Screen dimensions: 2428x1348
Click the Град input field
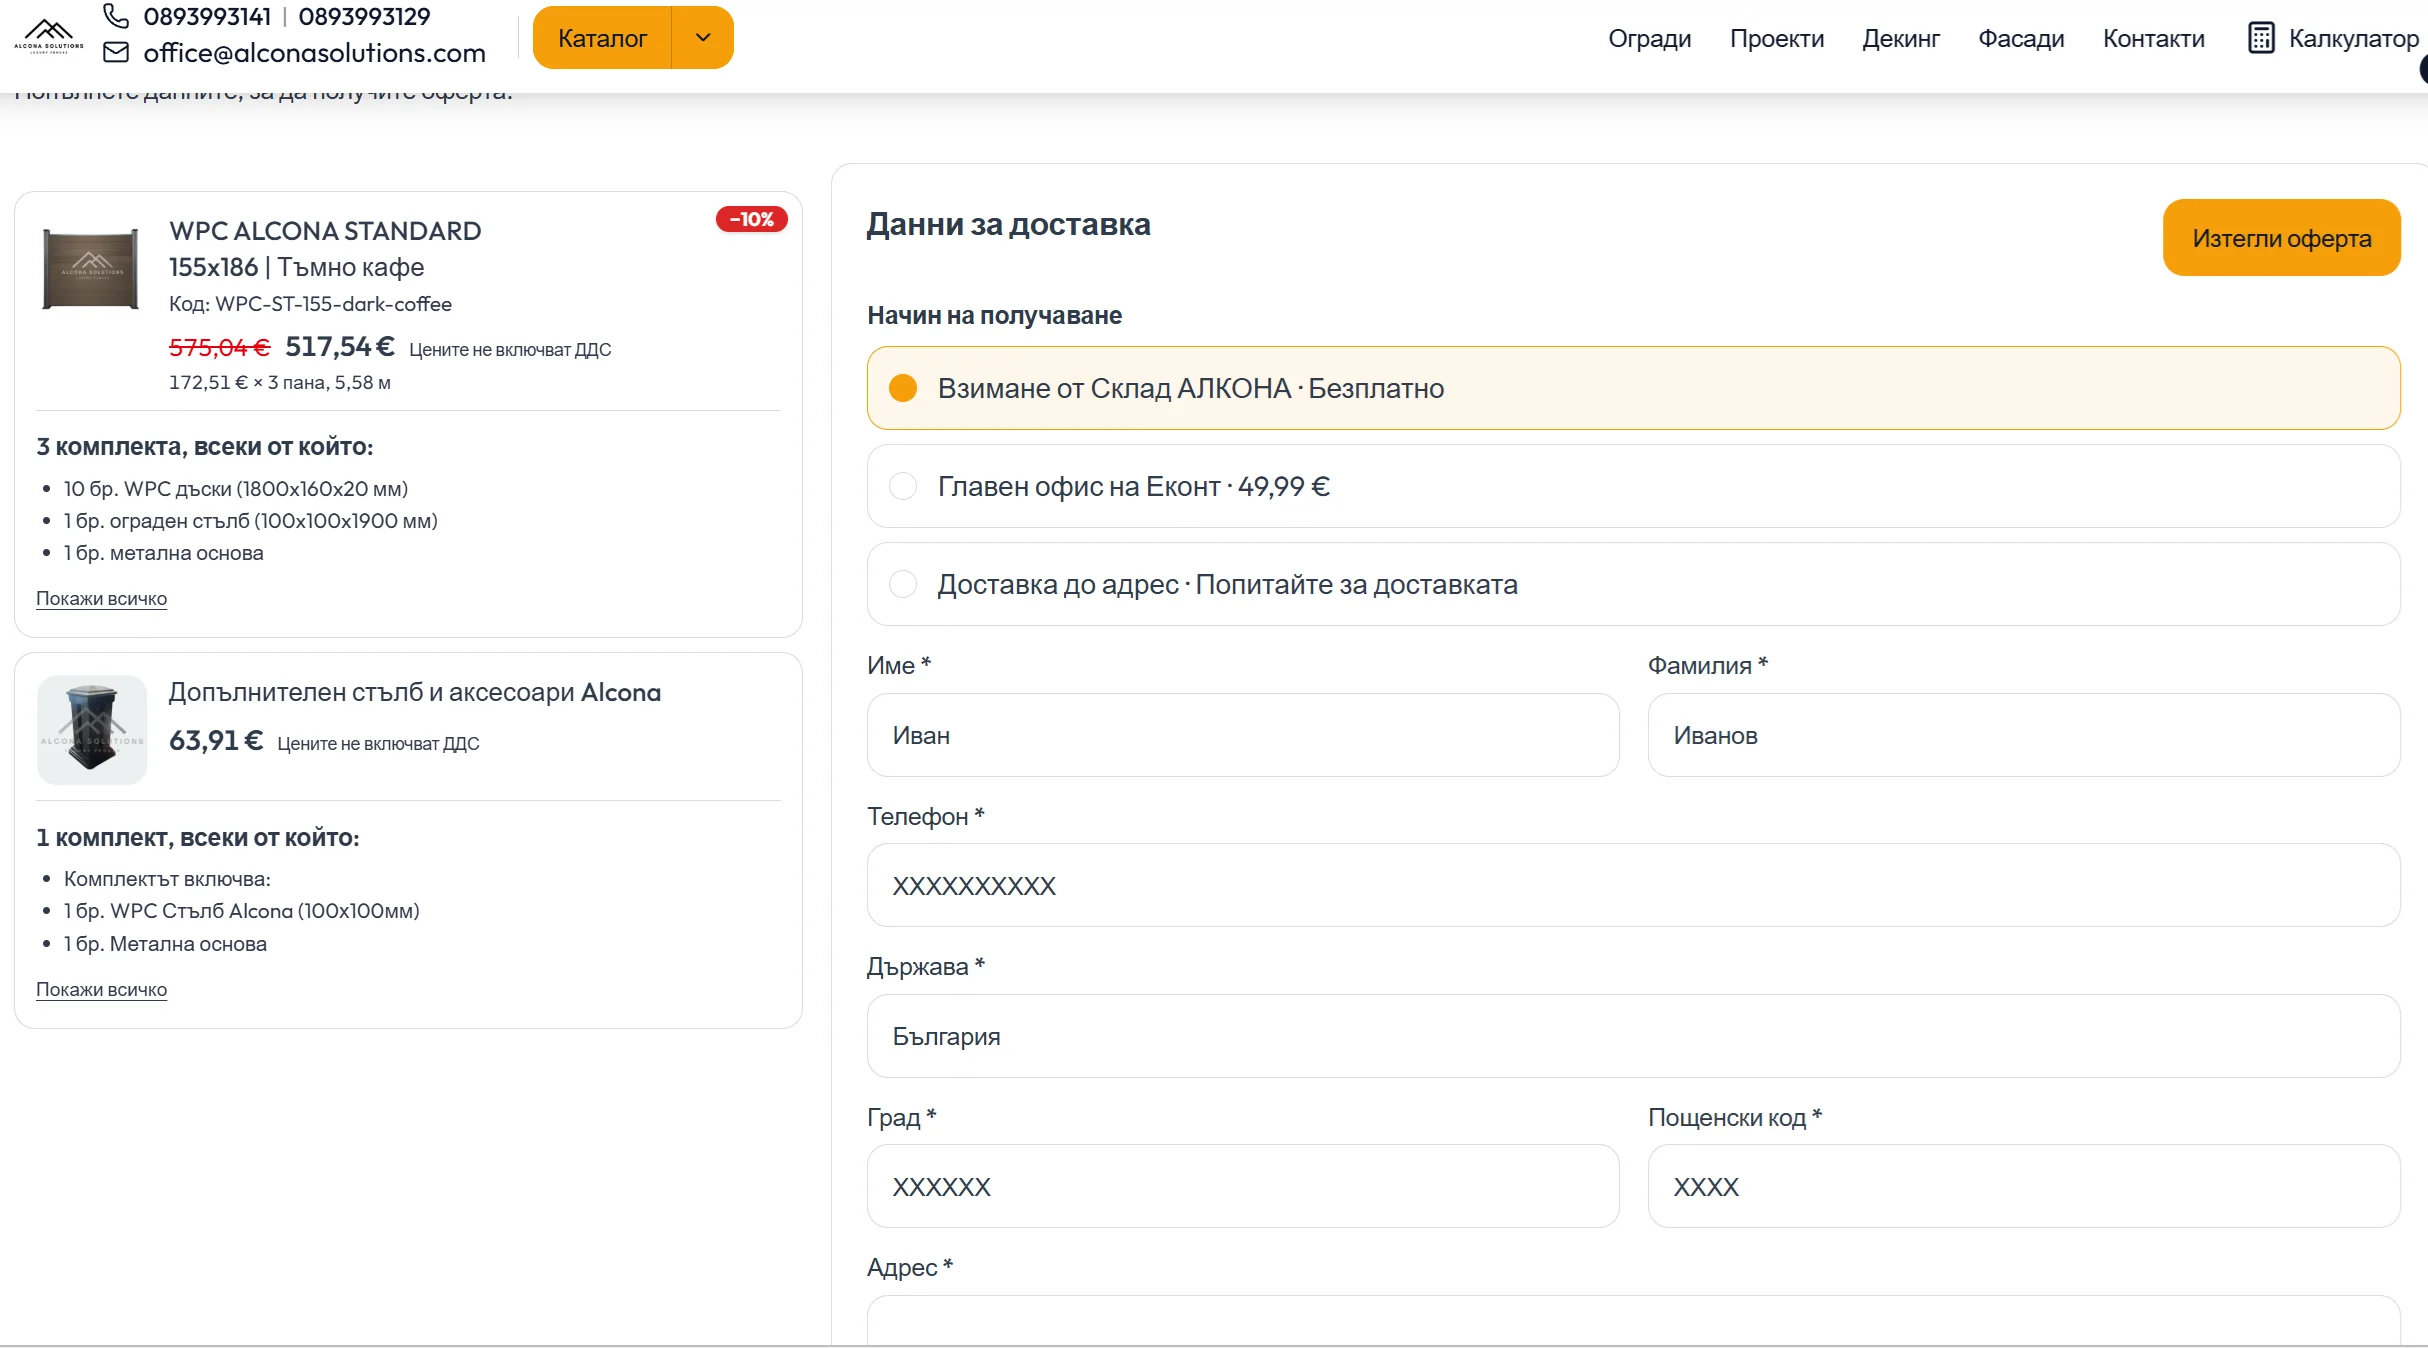(x=1242, y=1186)
